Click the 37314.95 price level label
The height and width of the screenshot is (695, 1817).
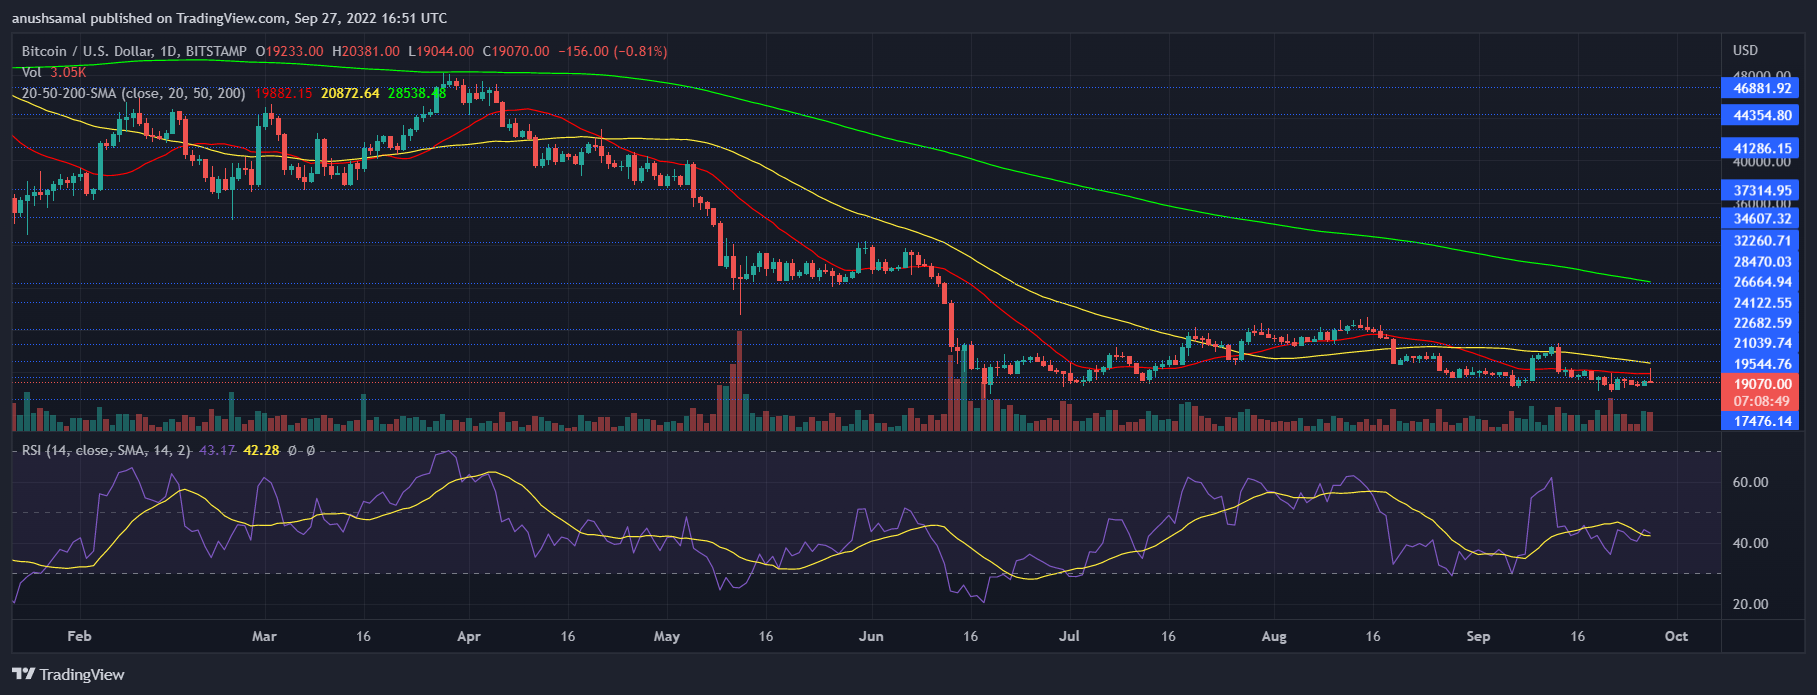(x=1762, y=190)
